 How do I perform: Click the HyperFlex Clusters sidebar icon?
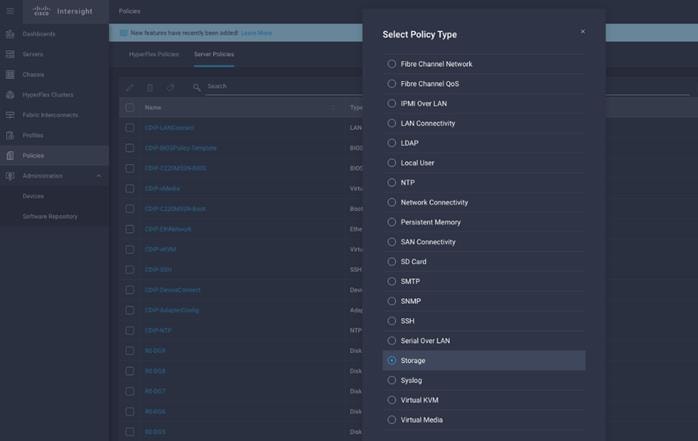pyautogui.click(x=10, y=95)
